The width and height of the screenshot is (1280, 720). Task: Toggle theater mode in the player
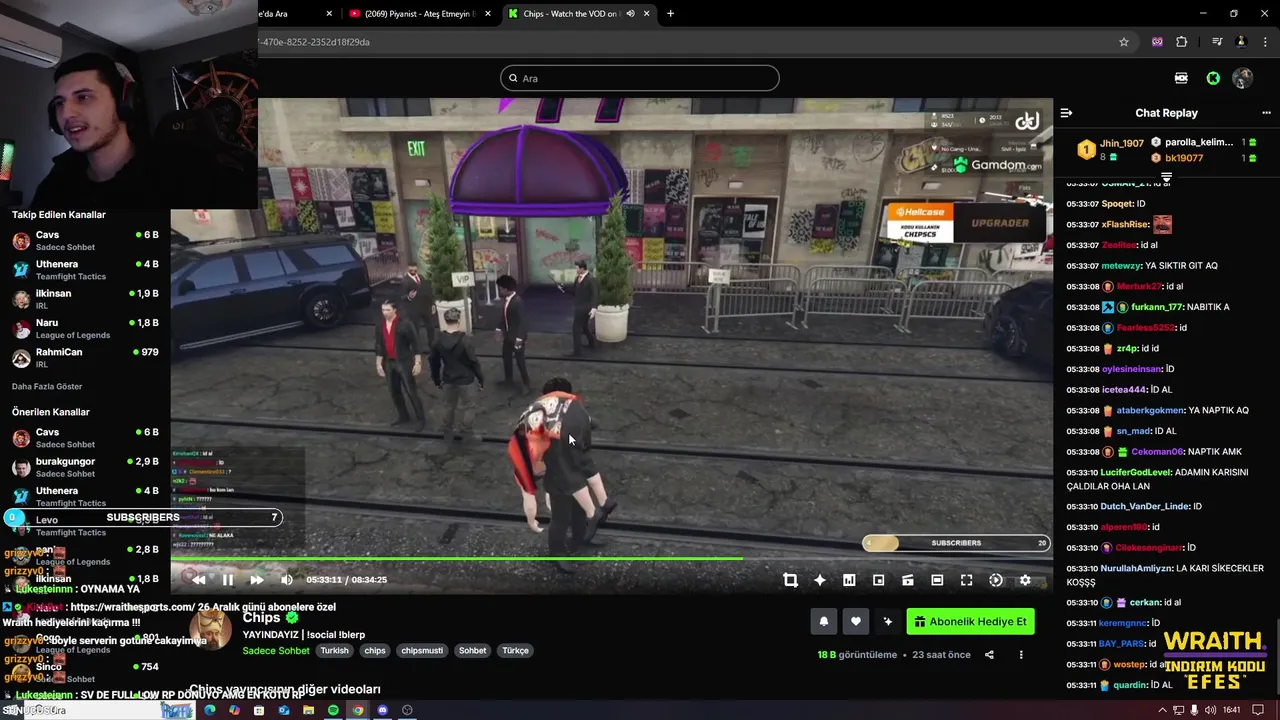(937, 580)
